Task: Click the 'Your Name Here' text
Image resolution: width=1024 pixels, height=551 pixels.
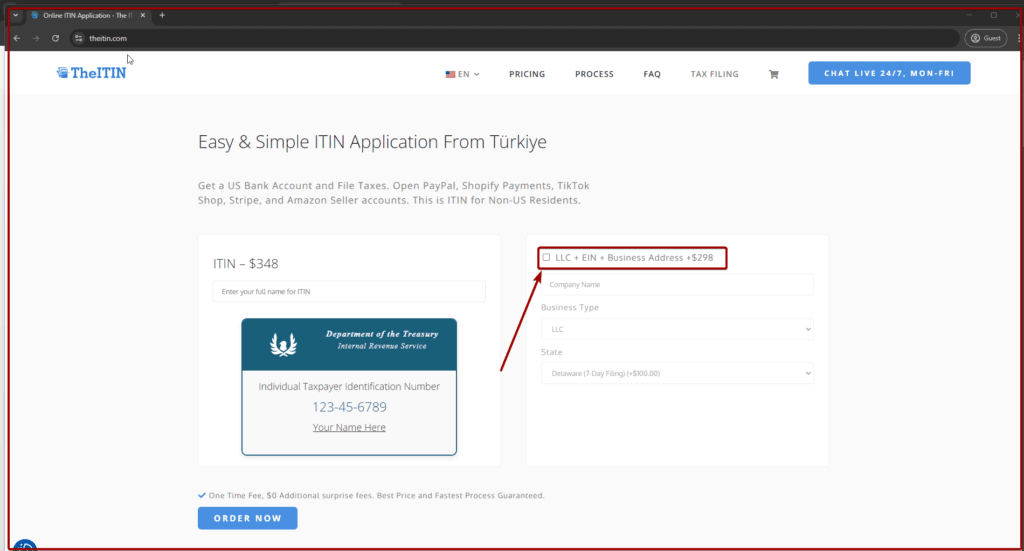Action: (349, 428)
